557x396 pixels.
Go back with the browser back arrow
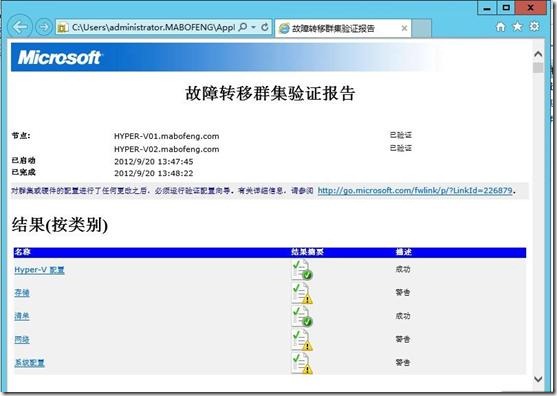(x=20, y=27)
